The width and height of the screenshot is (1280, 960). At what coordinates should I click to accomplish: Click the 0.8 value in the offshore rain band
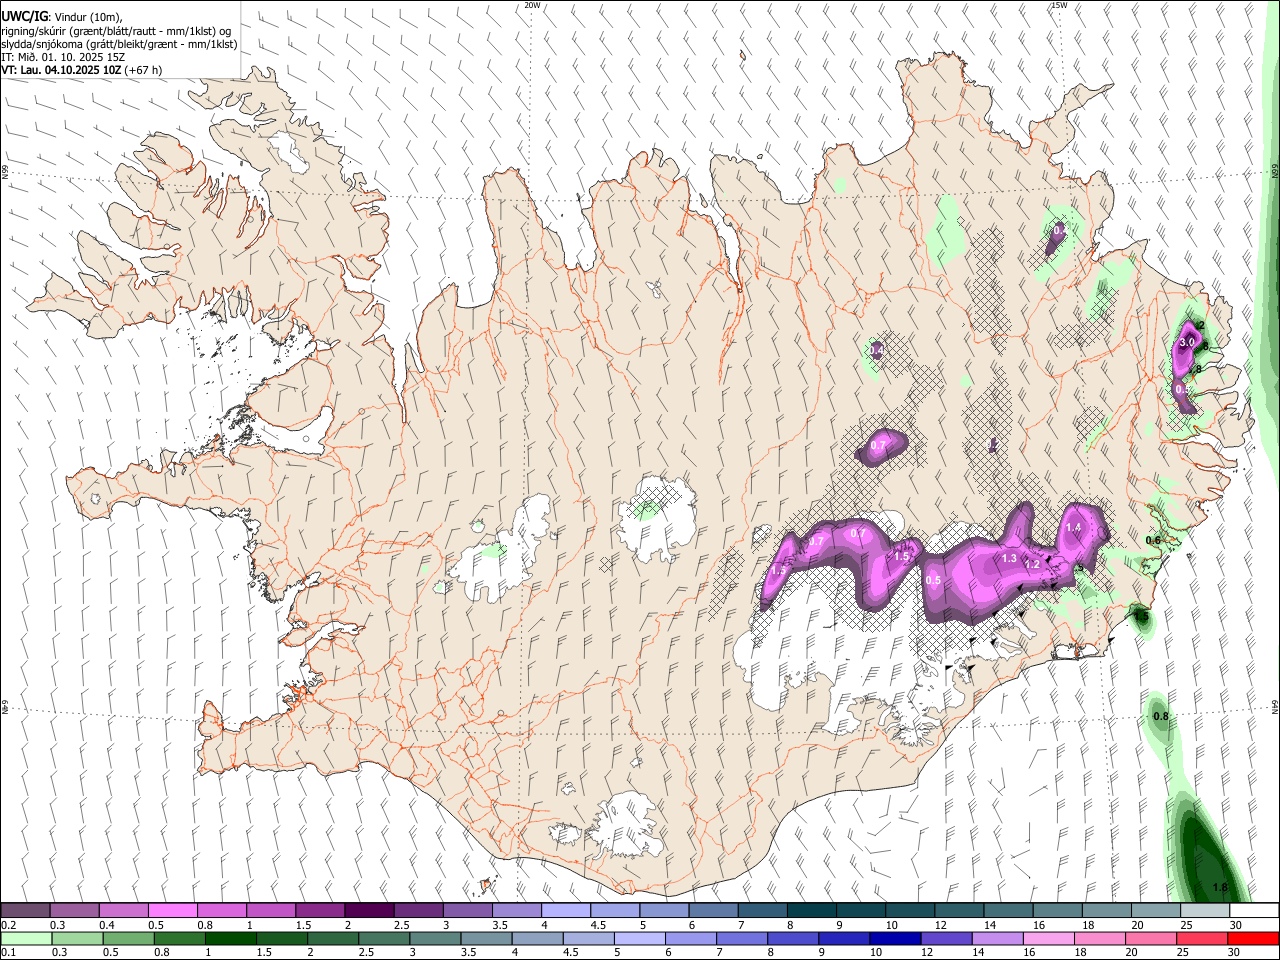1161,716
